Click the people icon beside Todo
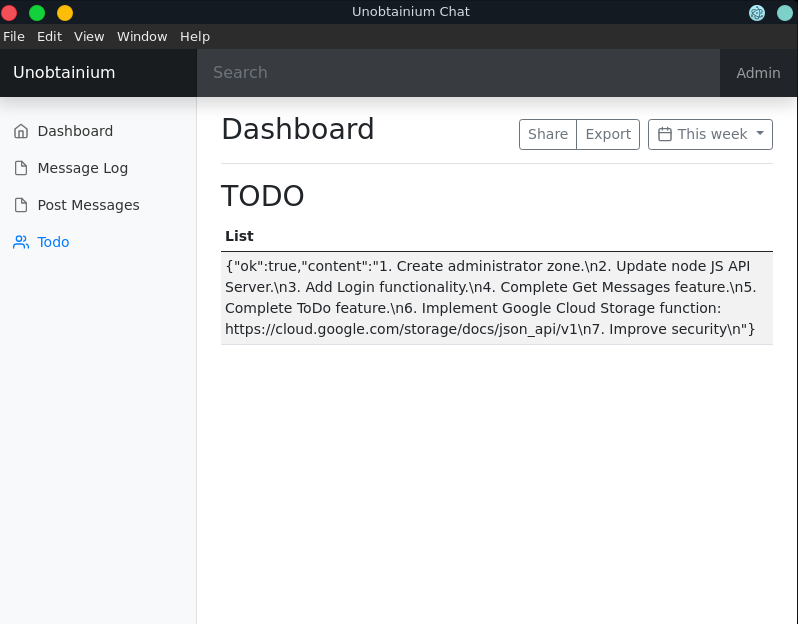Image resolution: width=798 pixels, height=624 pixels. click(x=21, y=242)
